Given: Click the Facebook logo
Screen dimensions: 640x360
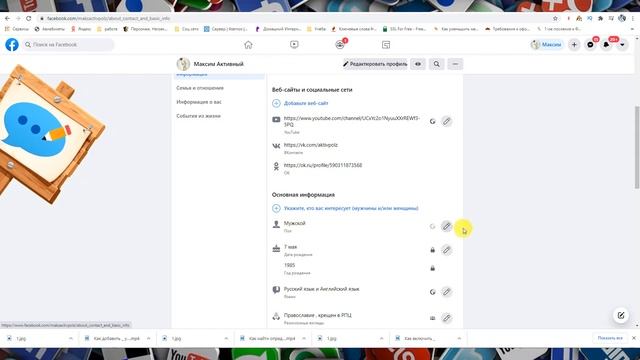Looking at the screenshot, I should tap(12, 44).
